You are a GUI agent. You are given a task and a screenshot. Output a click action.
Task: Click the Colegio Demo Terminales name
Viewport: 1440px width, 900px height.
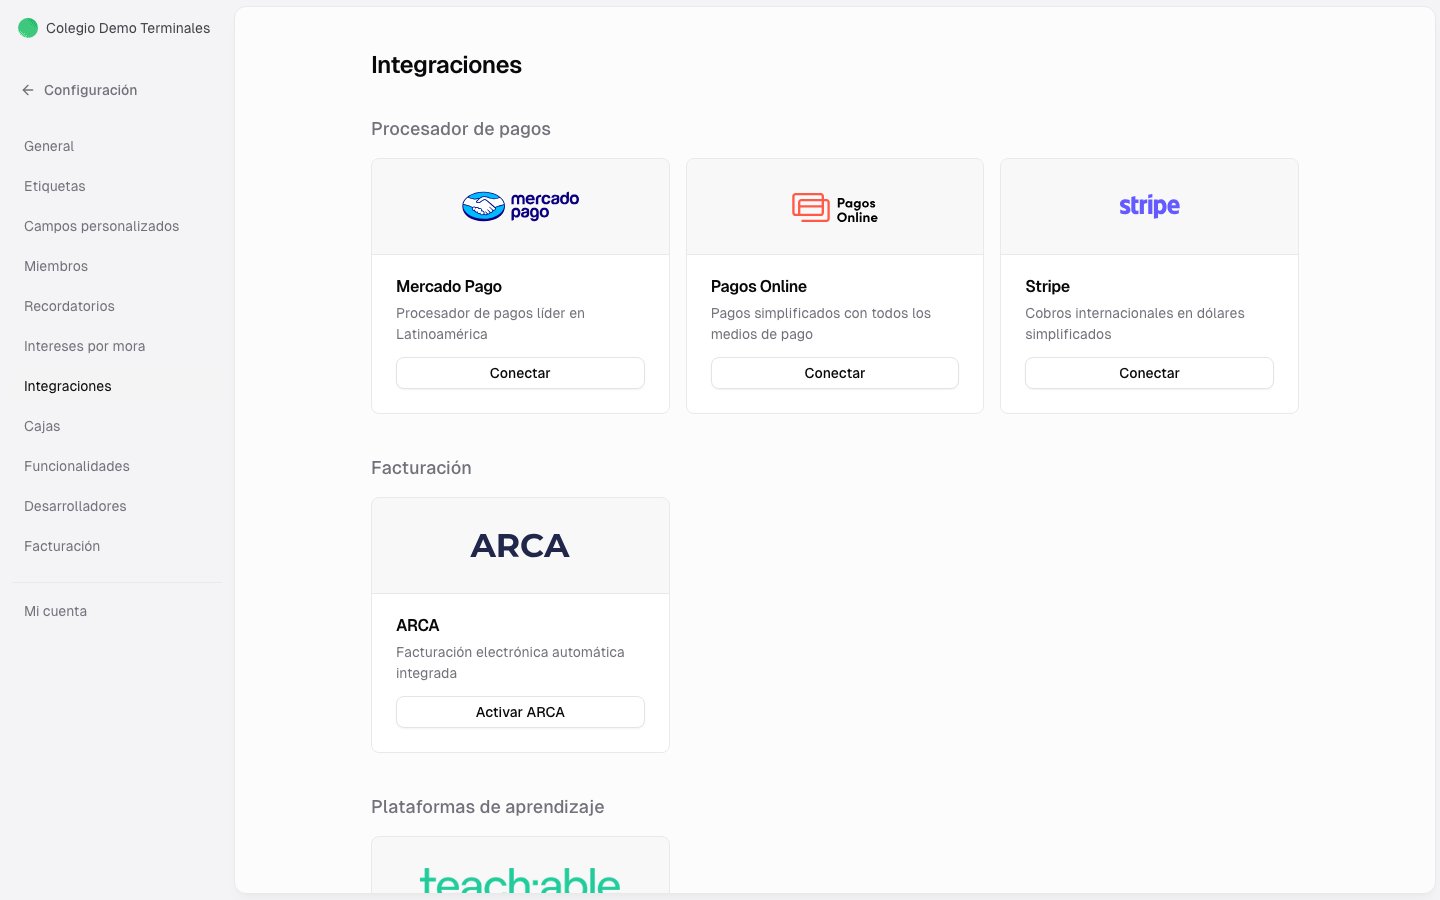point(128,28)
